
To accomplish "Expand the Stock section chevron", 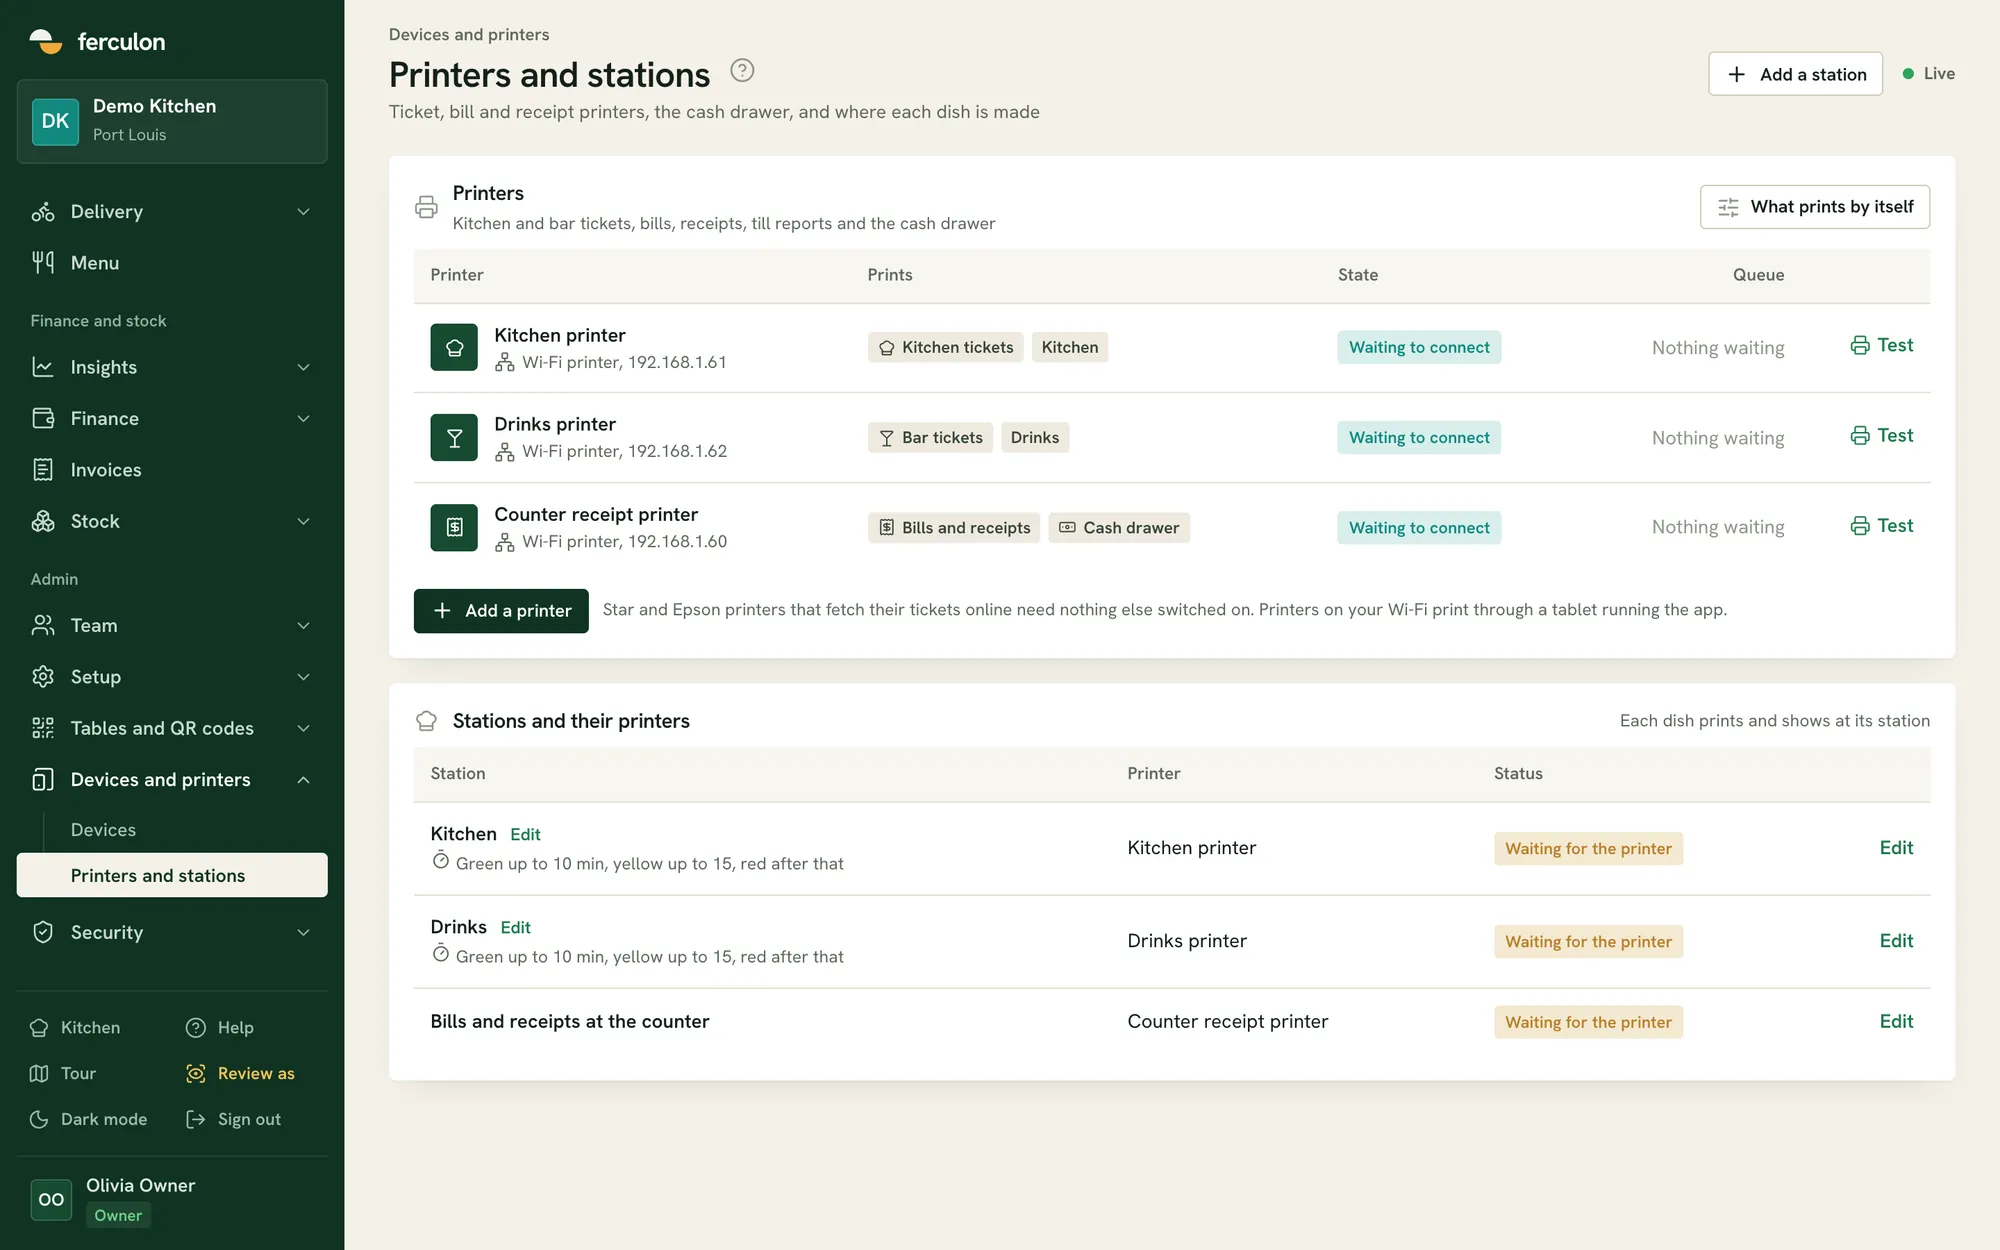I will click(x=304, y=521).
